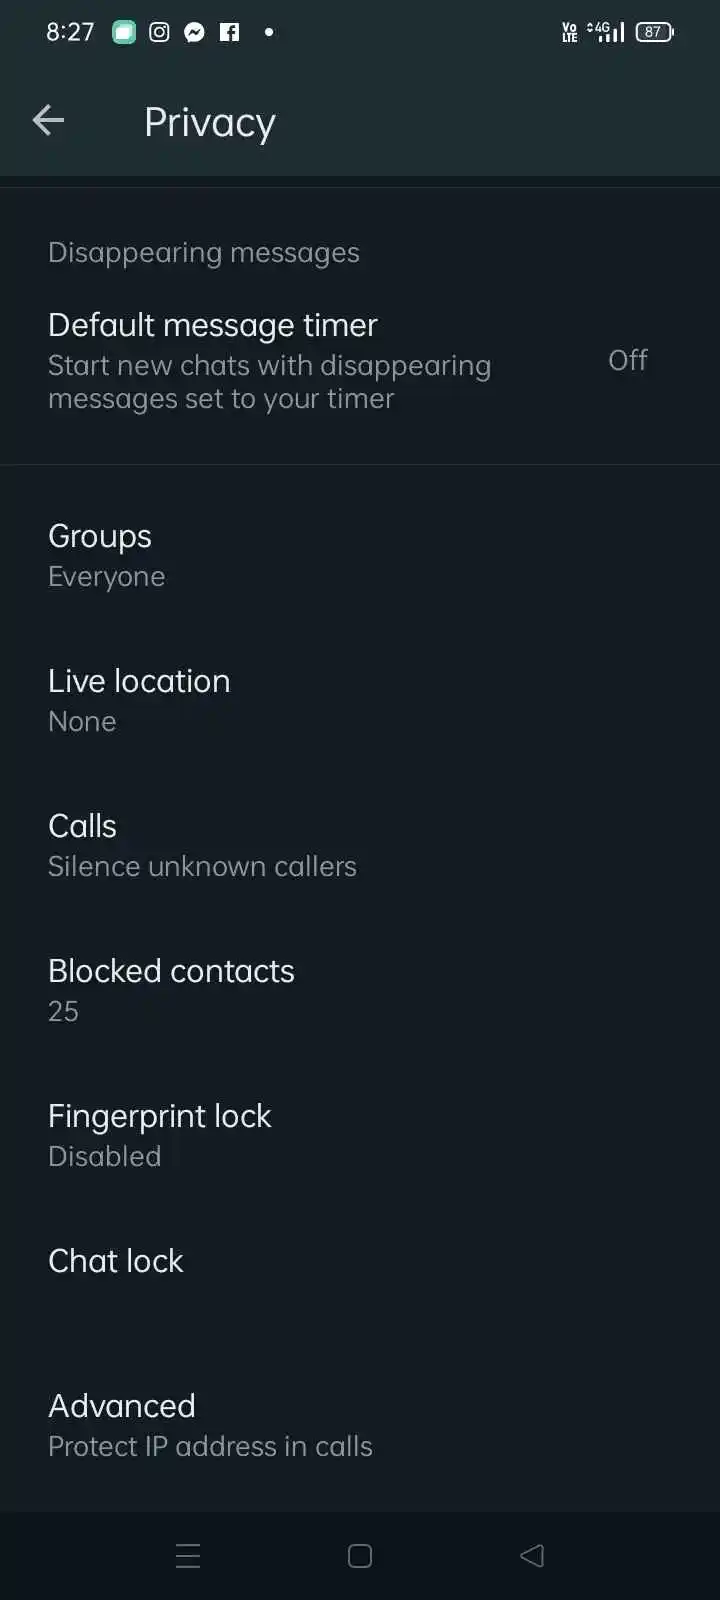Image resolution: width=720 pixels, height=1600 pixels.
Task: Open Default message timer setting
Action: (x=270, y=360)
